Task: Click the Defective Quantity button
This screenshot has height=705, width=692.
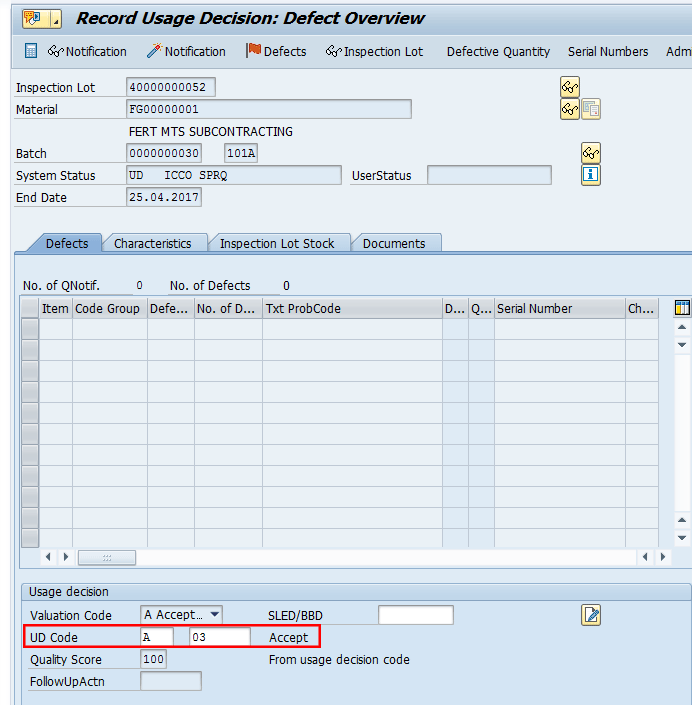Action: point(498,51)
